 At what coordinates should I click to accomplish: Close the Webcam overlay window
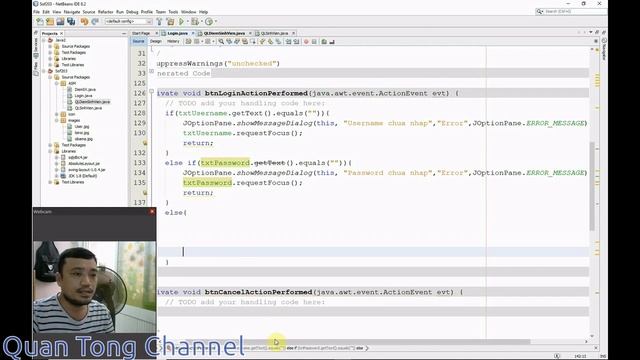(152, 211)
